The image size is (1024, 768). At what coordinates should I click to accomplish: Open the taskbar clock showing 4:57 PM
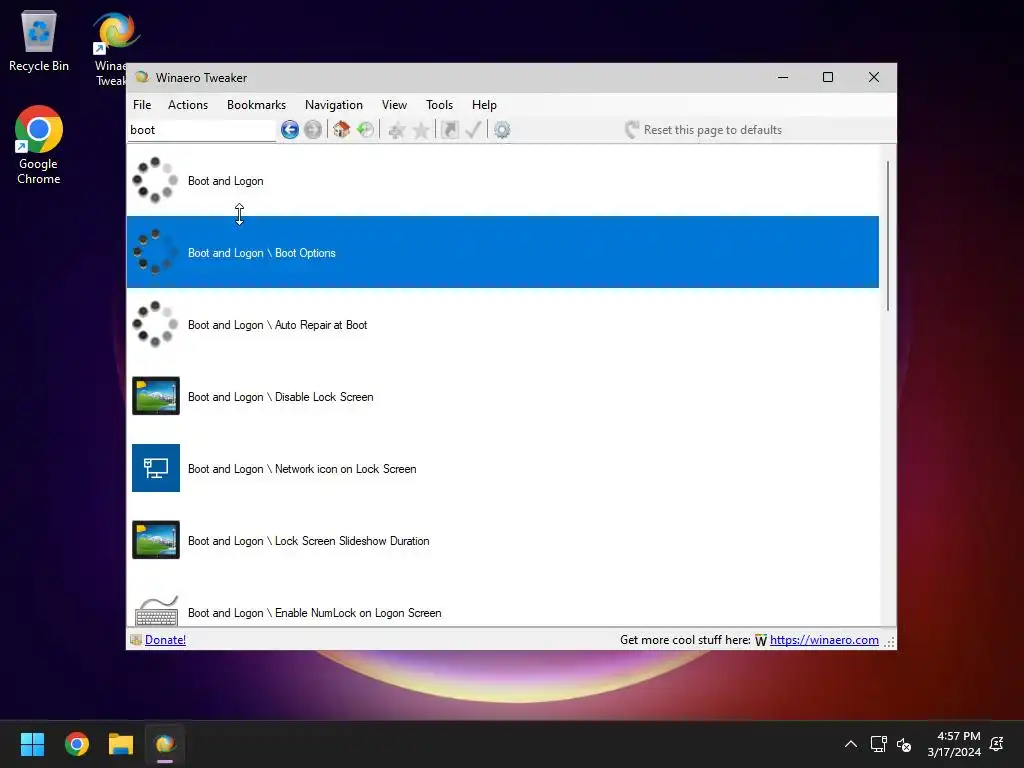click(954, 744)
